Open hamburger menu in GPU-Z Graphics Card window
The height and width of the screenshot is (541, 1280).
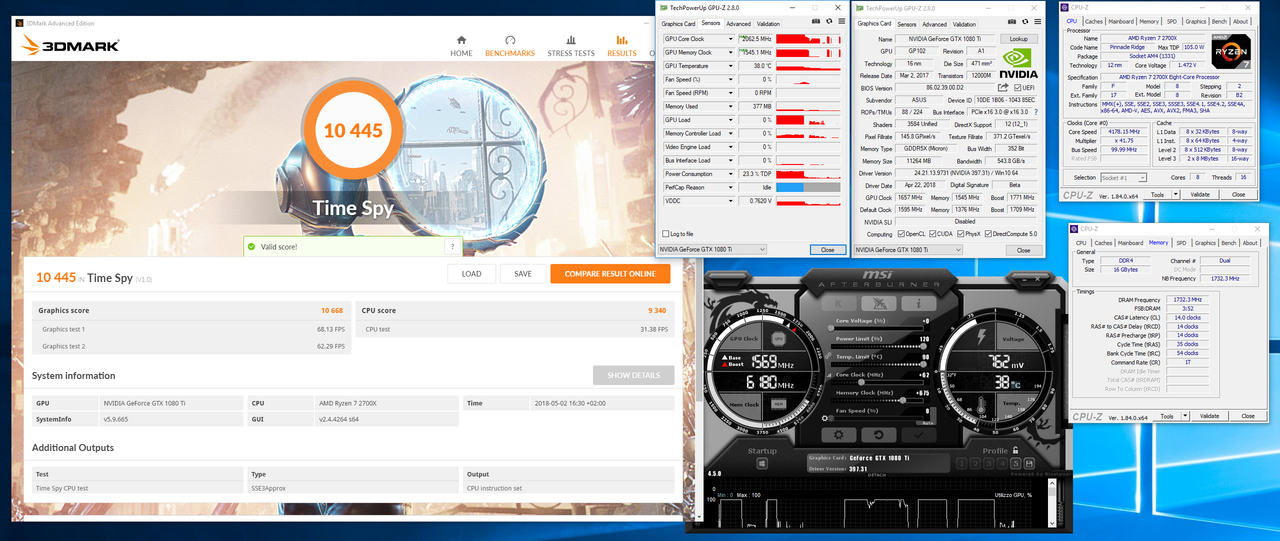click(1038, 21)
